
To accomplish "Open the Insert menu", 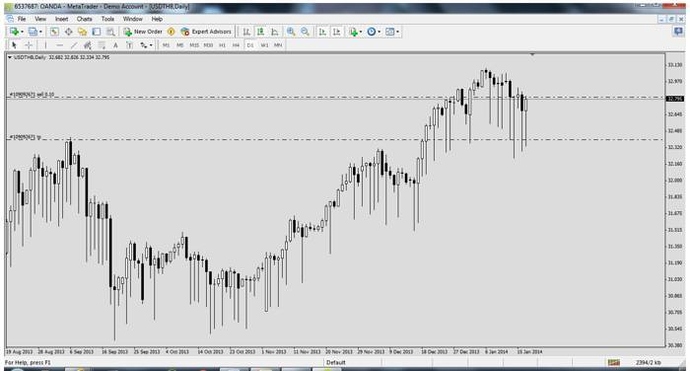I will [x=62, y=19].
